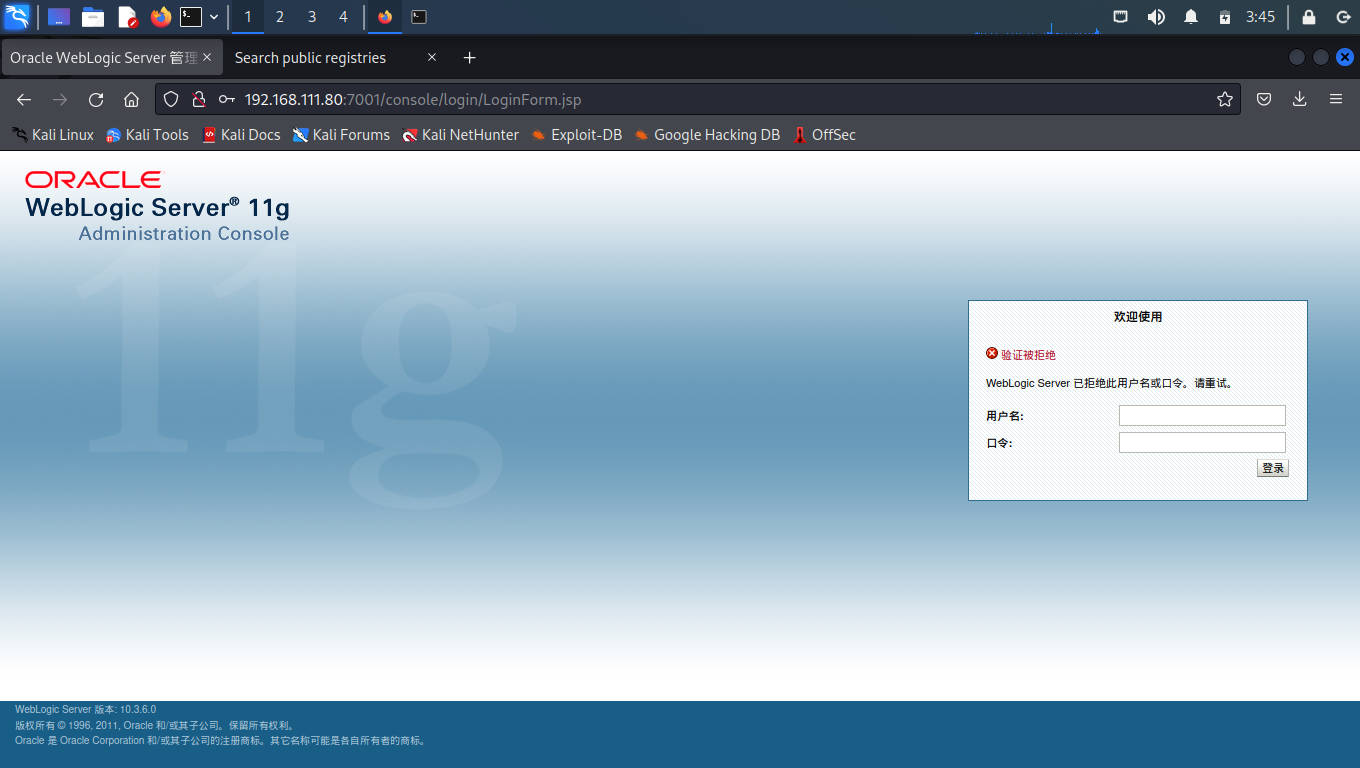Show tracking protection shield info

click(171, 99)
